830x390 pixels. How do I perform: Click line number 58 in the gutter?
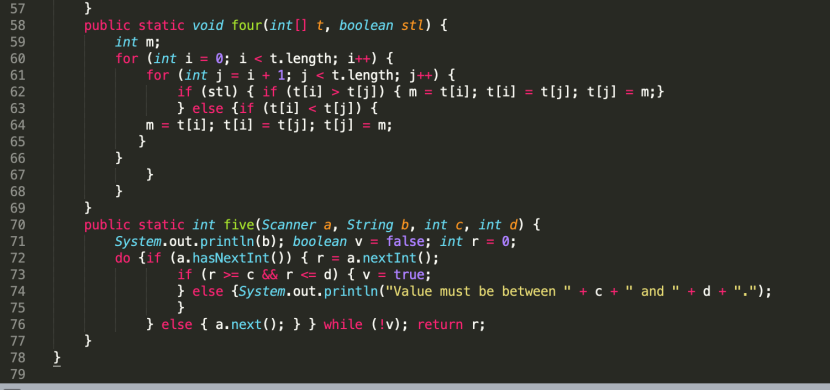(17, 25)
